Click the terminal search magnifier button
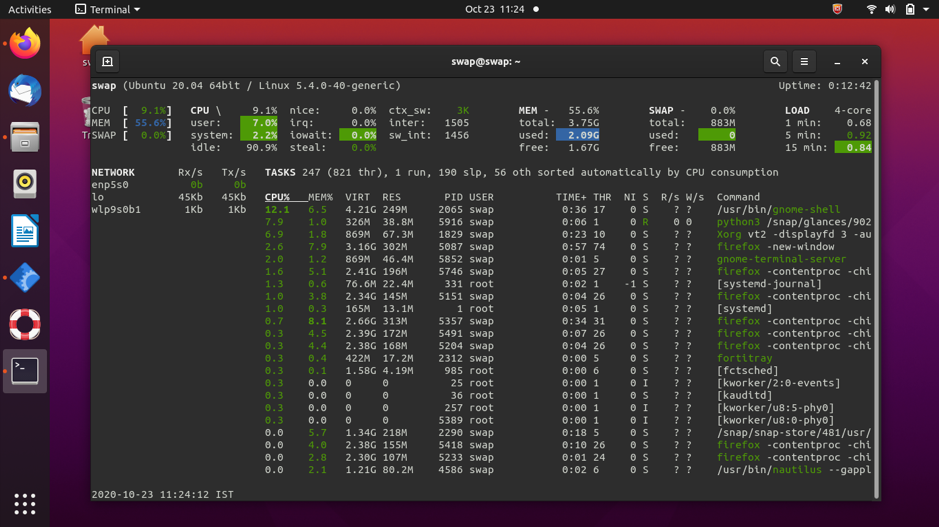The height and width of the screenshot is (527, 939). point(775,62)
